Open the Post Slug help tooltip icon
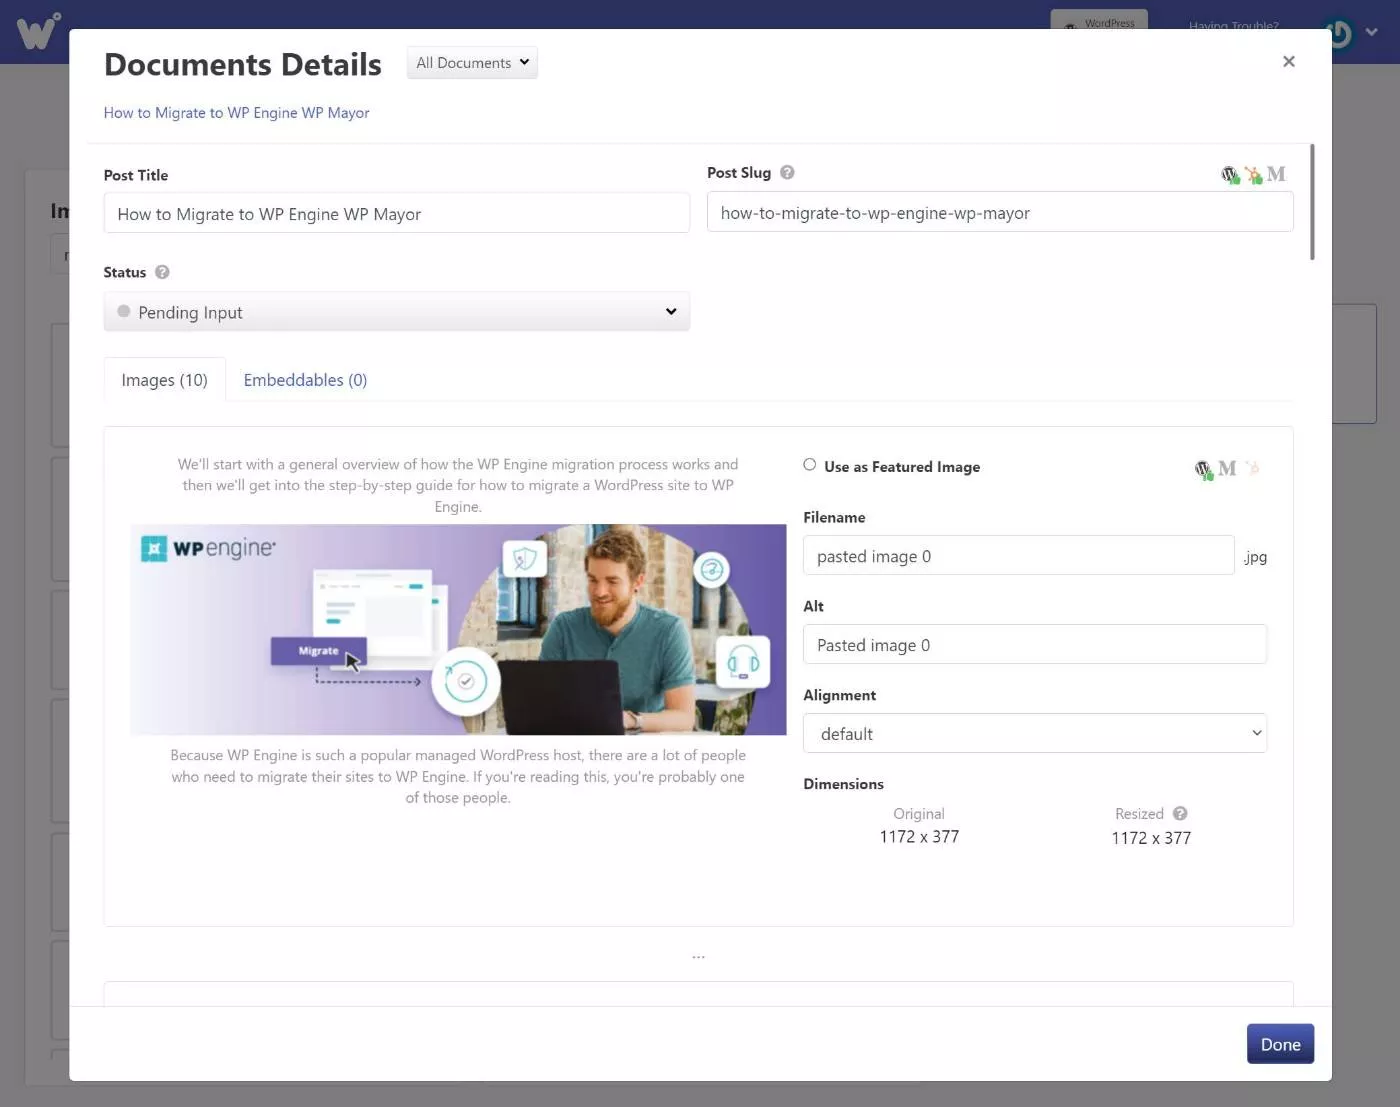This screenshot has height=1107, width=1400. click(787, 172)
